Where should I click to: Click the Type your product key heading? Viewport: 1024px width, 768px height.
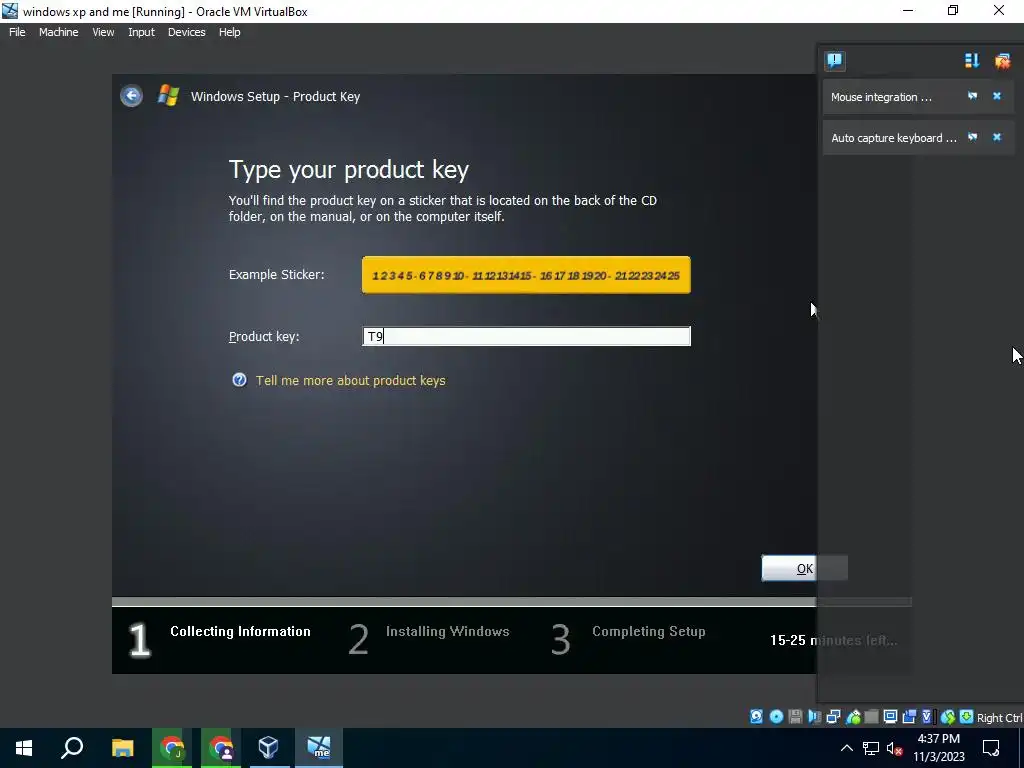pyautogui.click(x=349, y=170)
